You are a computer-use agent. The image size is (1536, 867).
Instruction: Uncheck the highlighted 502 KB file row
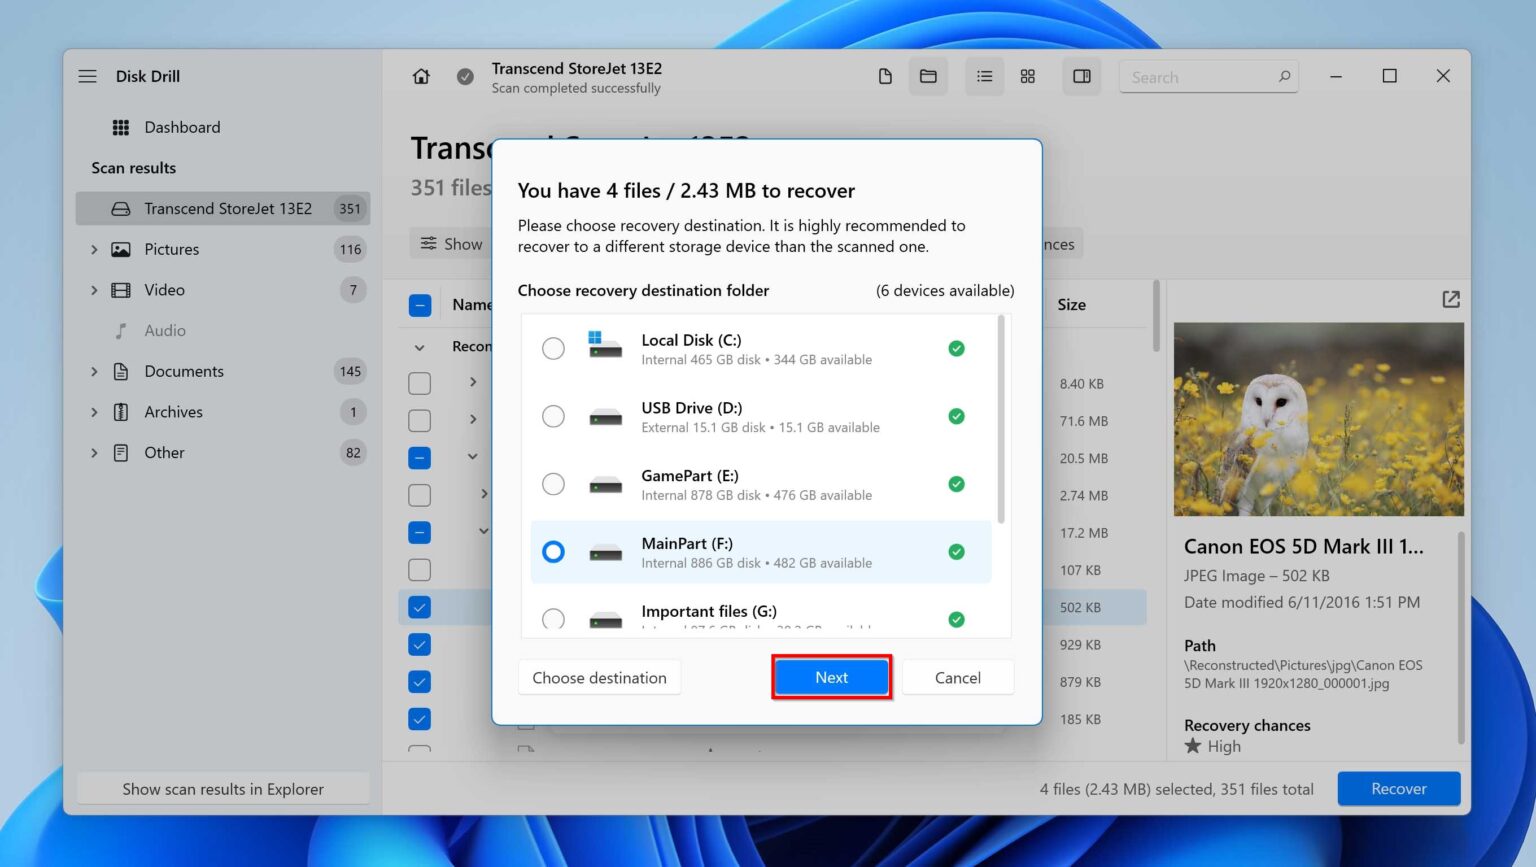click(x=419, y=606)
